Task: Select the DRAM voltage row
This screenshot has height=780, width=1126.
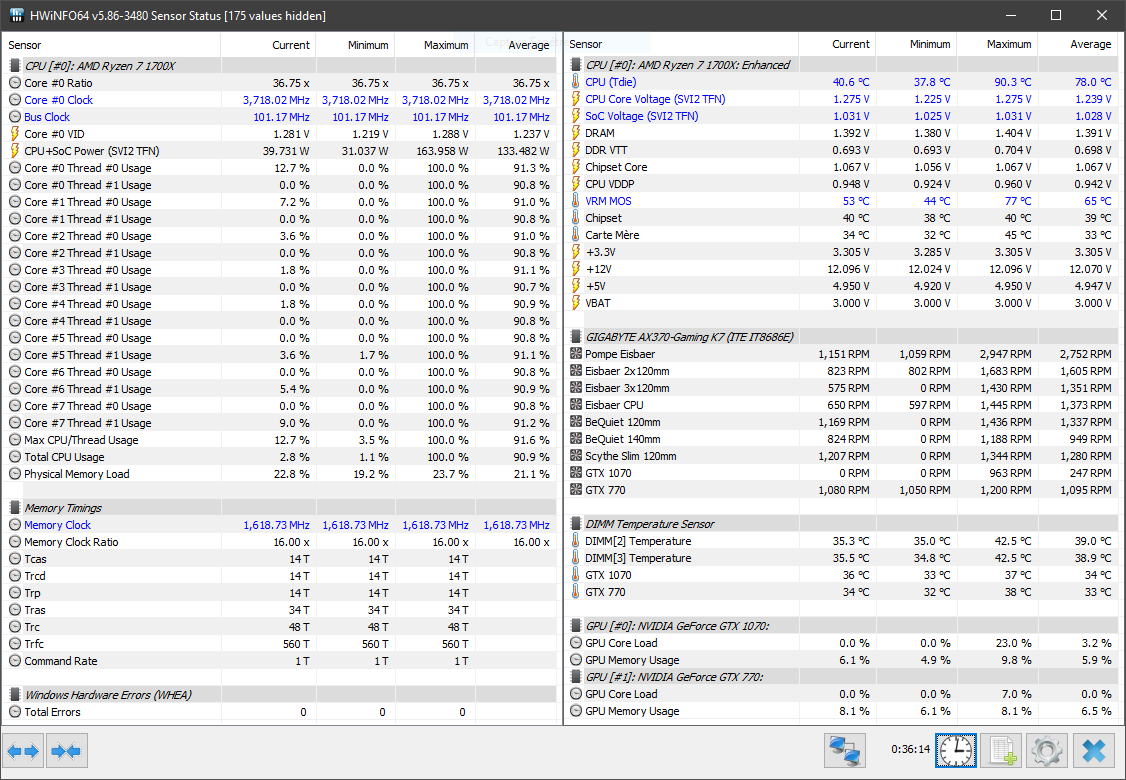Action: click(x=841, y=133)
